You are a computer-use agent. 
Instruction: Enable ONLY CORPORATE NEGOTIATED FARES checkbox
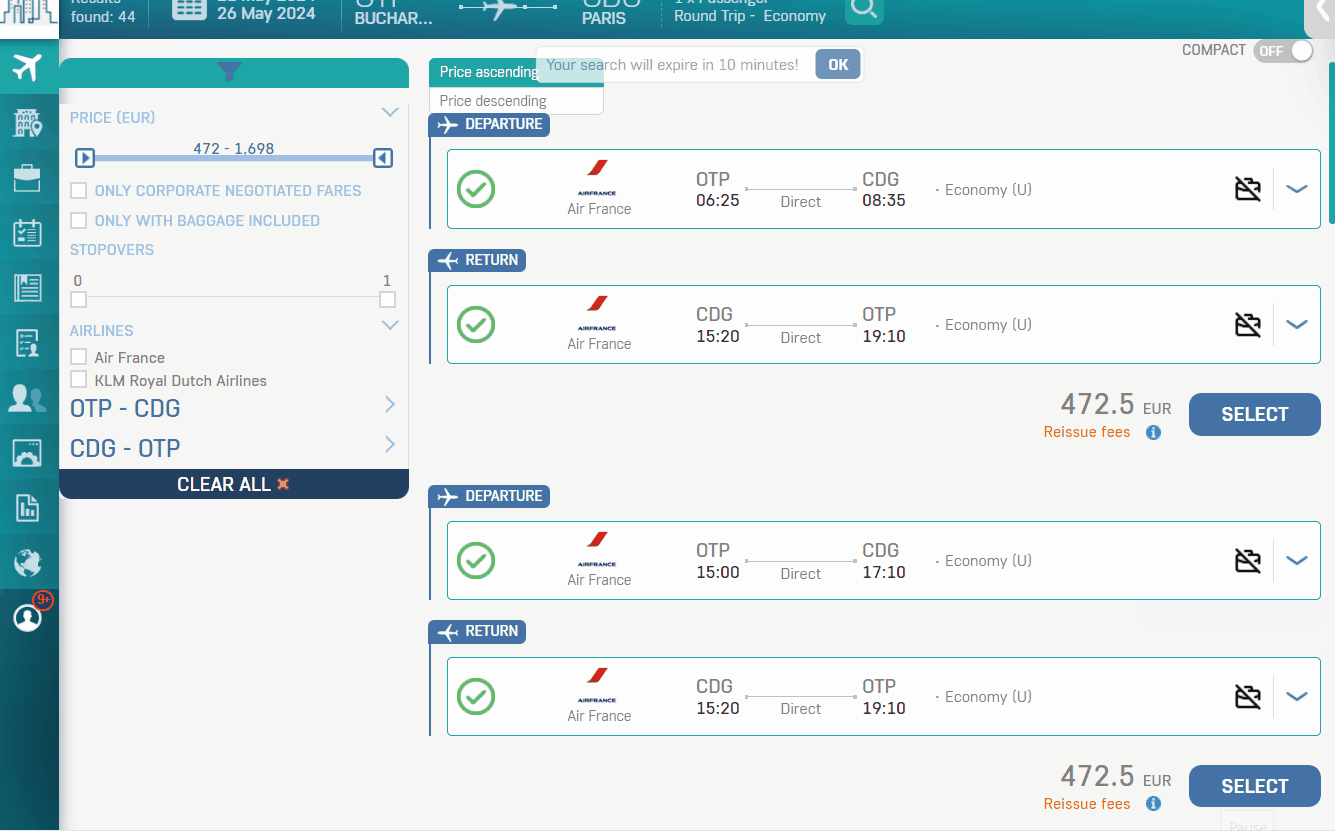pyautogui.click(x=76, y=190)
